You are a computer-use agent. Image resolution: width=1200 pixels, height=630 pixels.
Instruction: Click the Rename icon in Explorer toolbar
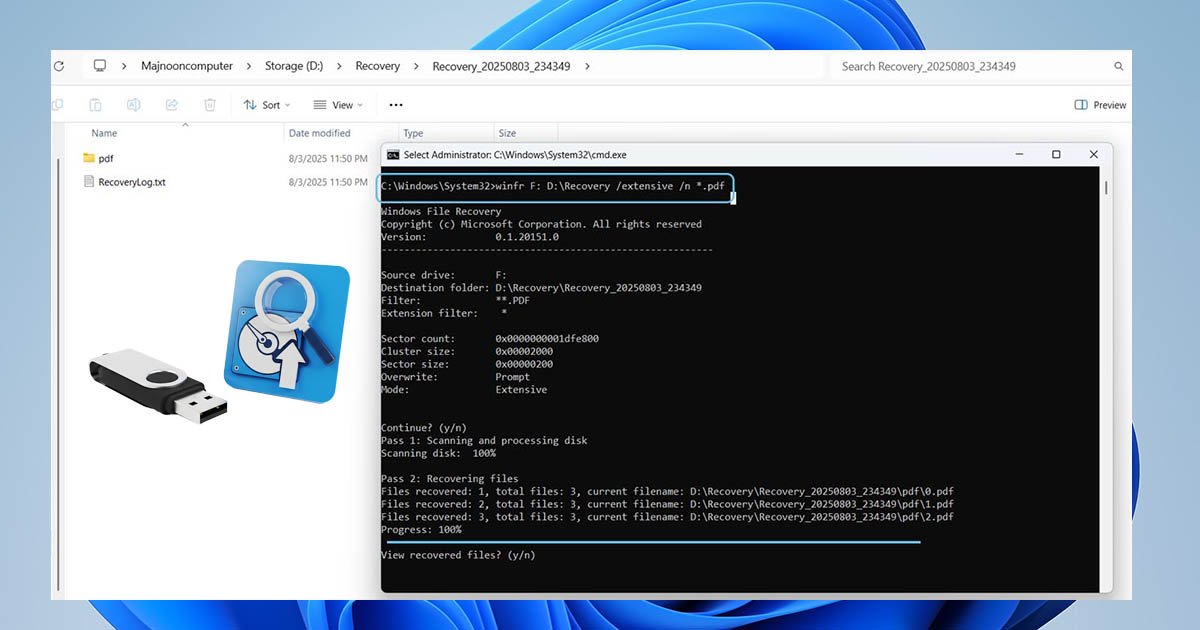click(x=133, y=105)
